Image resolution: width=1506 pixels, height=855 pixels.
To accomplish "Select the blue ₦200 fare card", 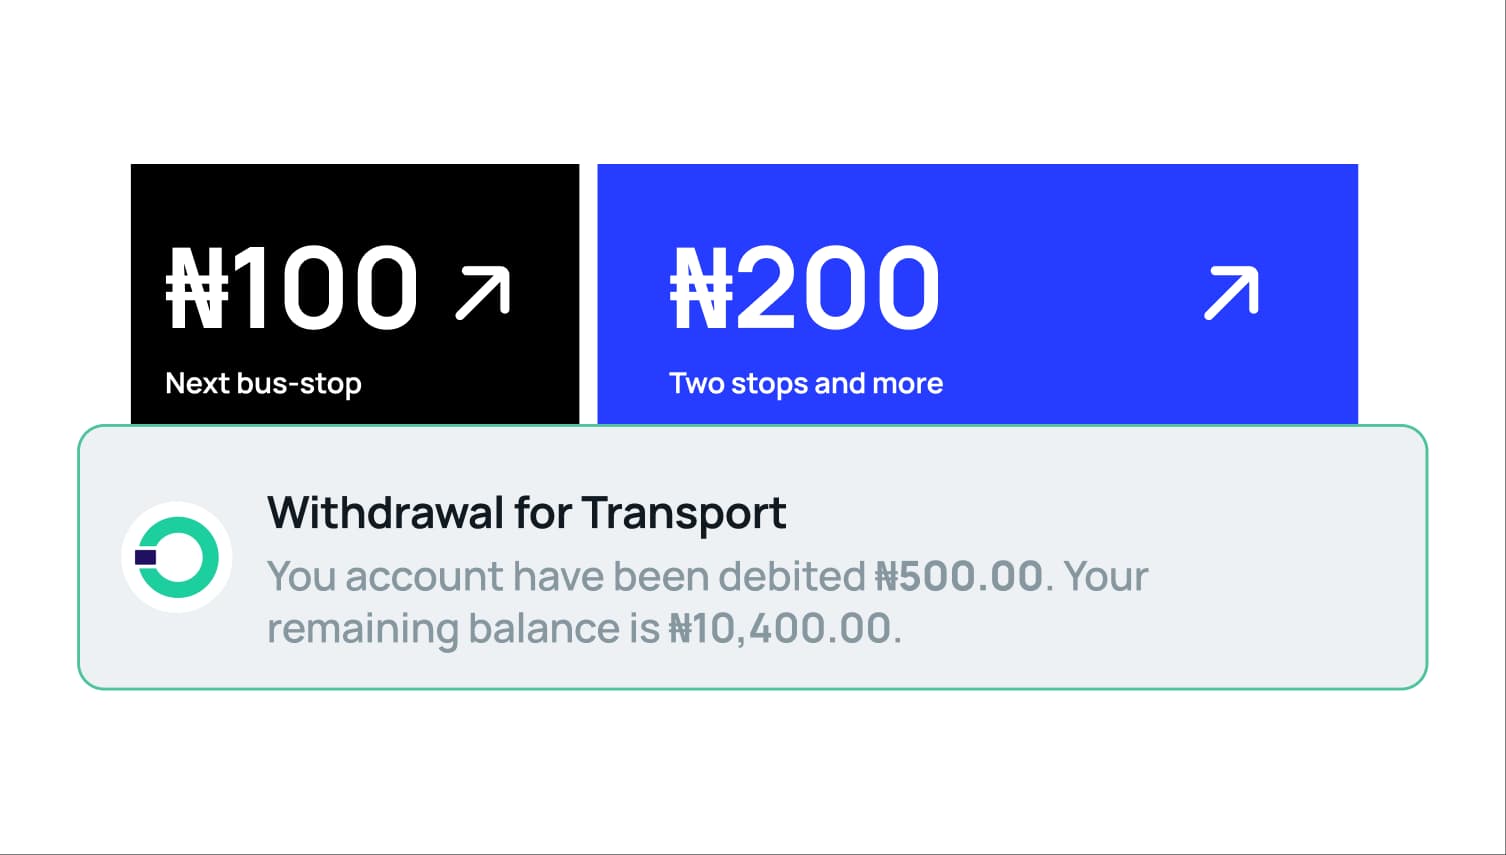I will pyautogui.click(x=977, y=294).
